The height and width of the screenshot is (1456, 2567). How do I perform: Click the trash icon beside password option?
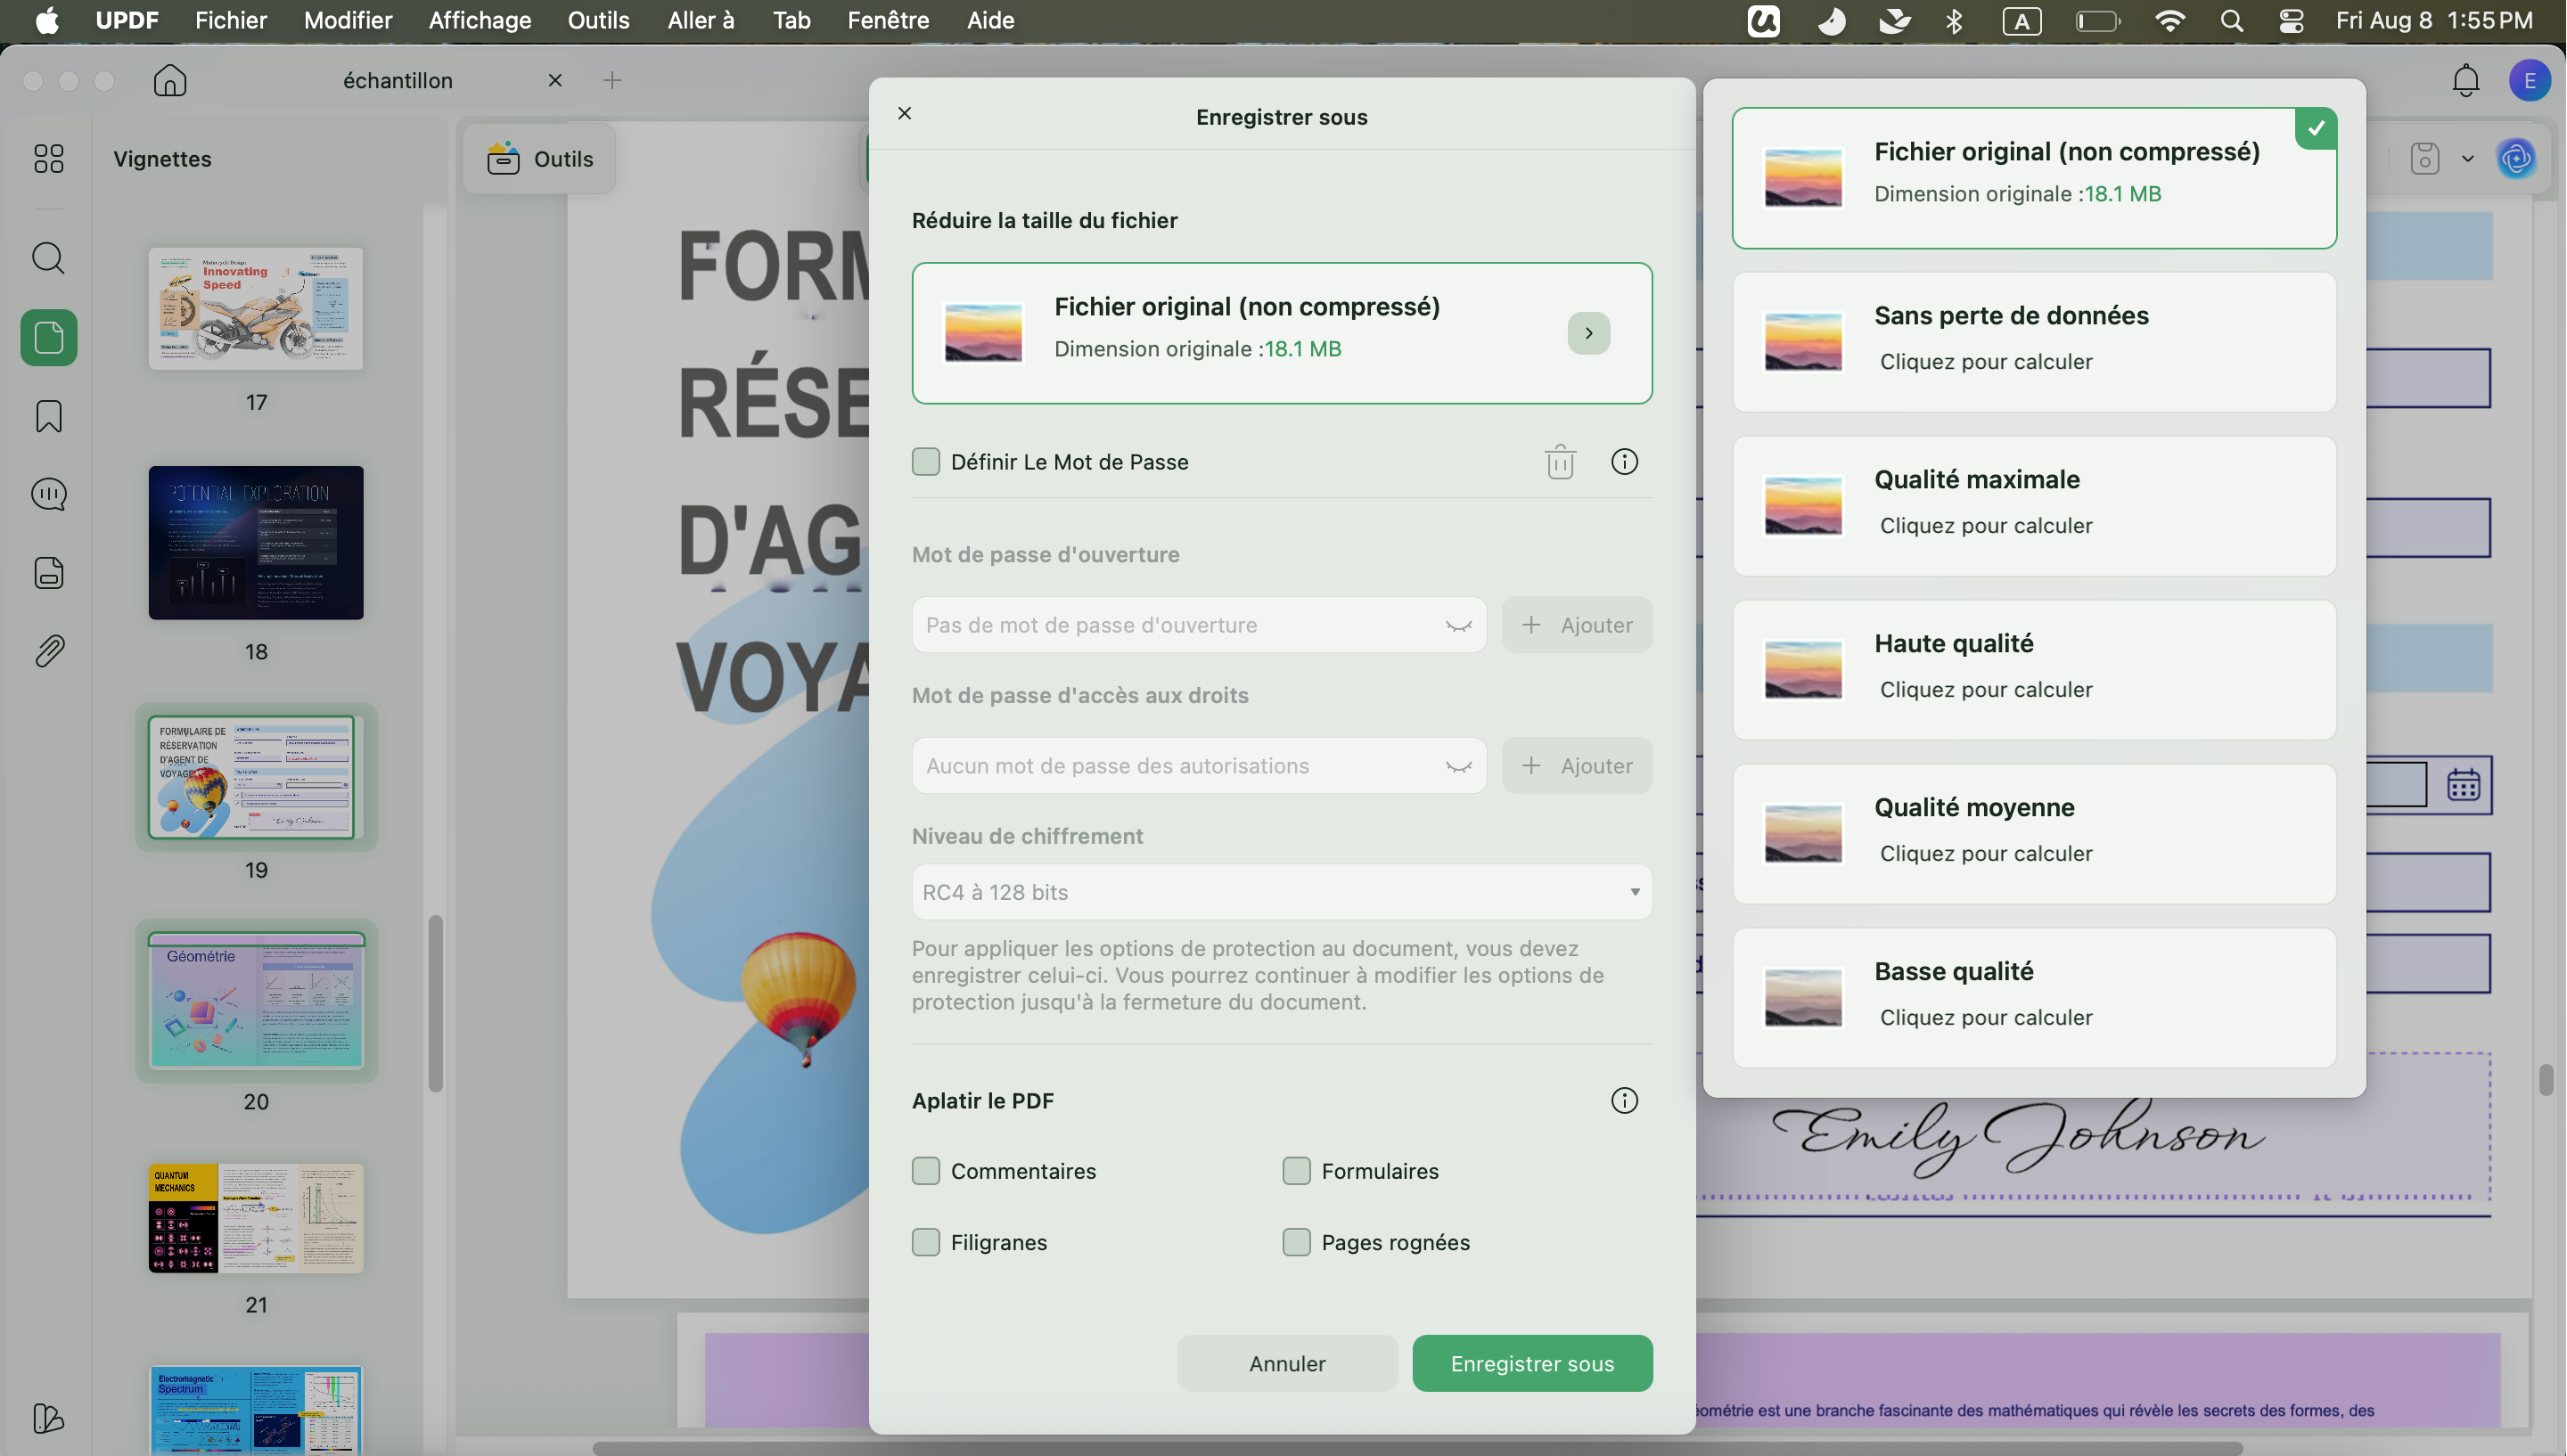[x=1560, y=462]
